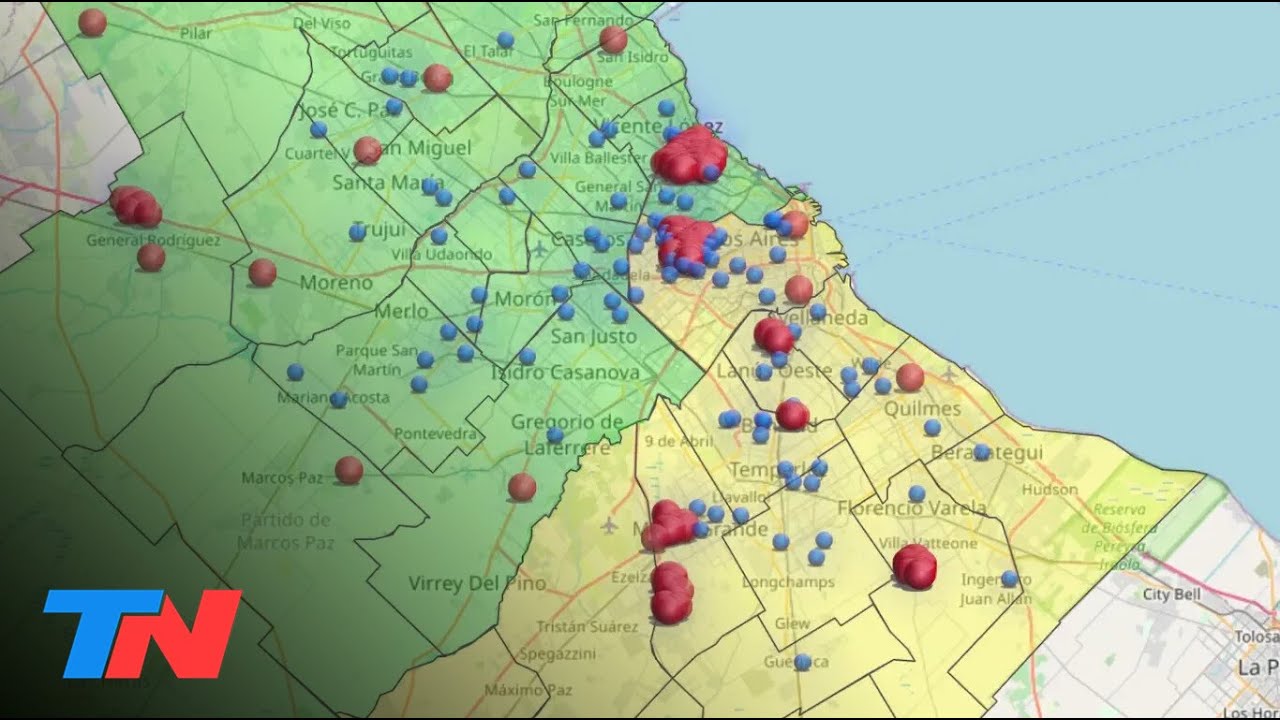The height and width of the screenshot is (720, 1280).
Task: Click the blue marker under Gregorio de Laferrere
Action: coord(555,435)
